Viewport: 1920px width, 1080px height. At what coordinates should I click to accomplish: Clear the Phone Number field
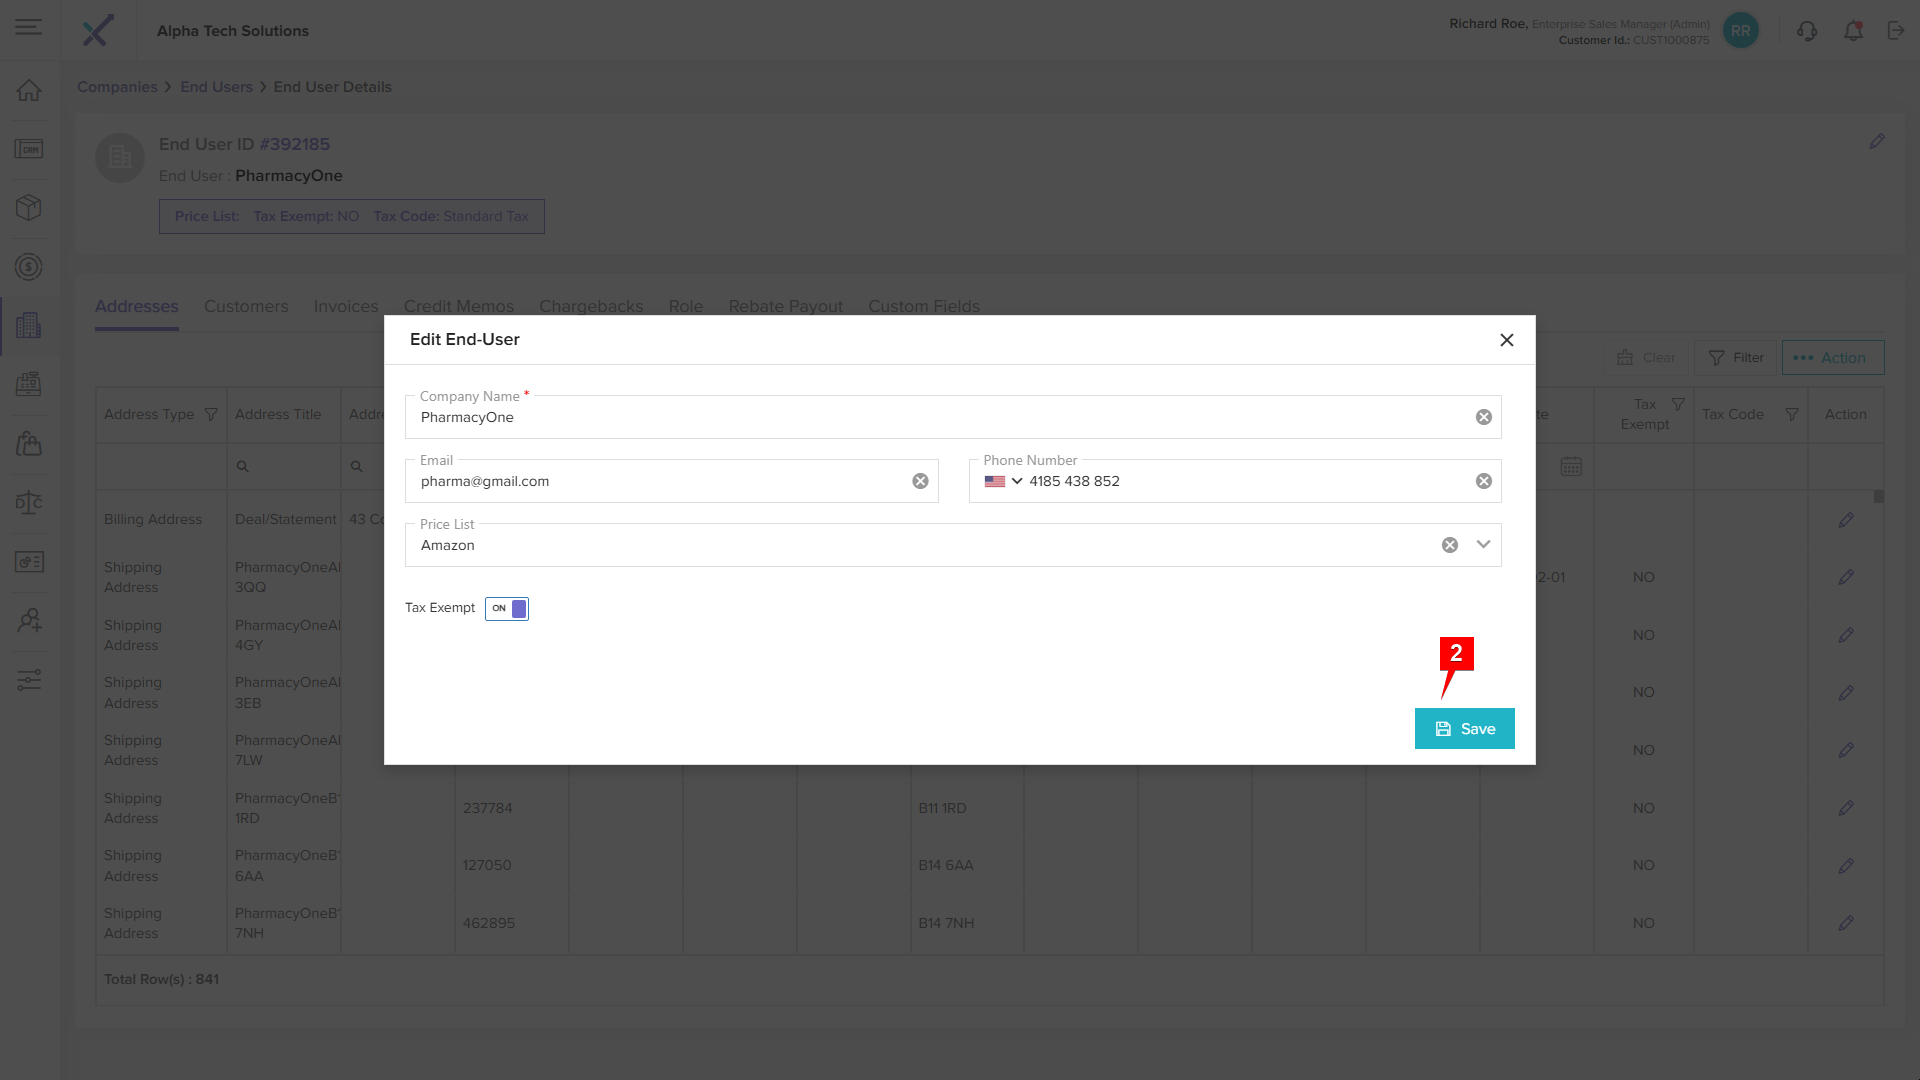pos(1484,482)
